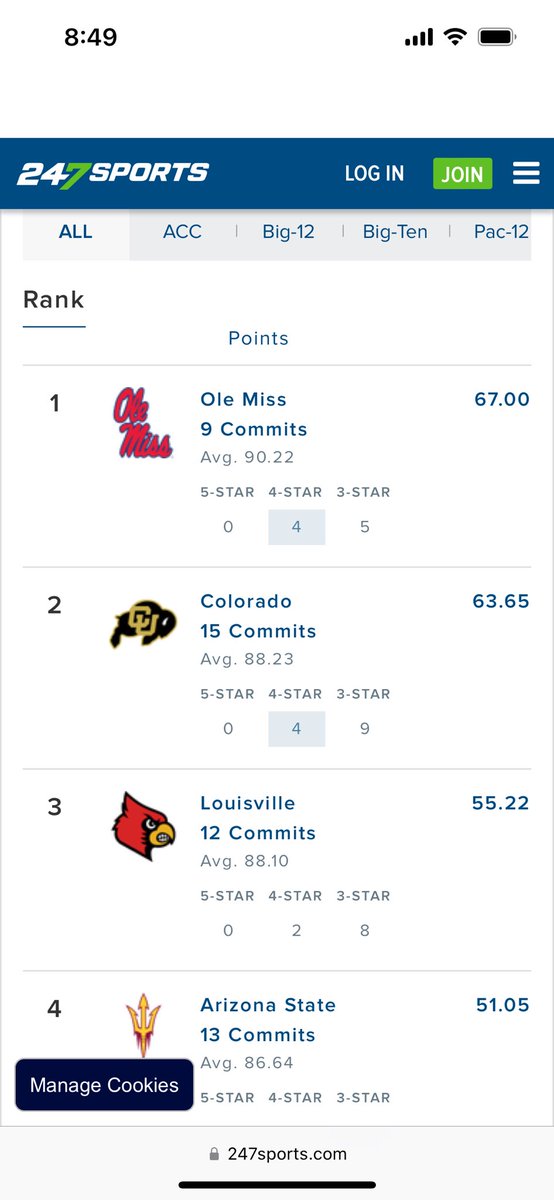The image size is (554, 1200).
Task: Open the Louisville cardinal logo
Action: 143,827
